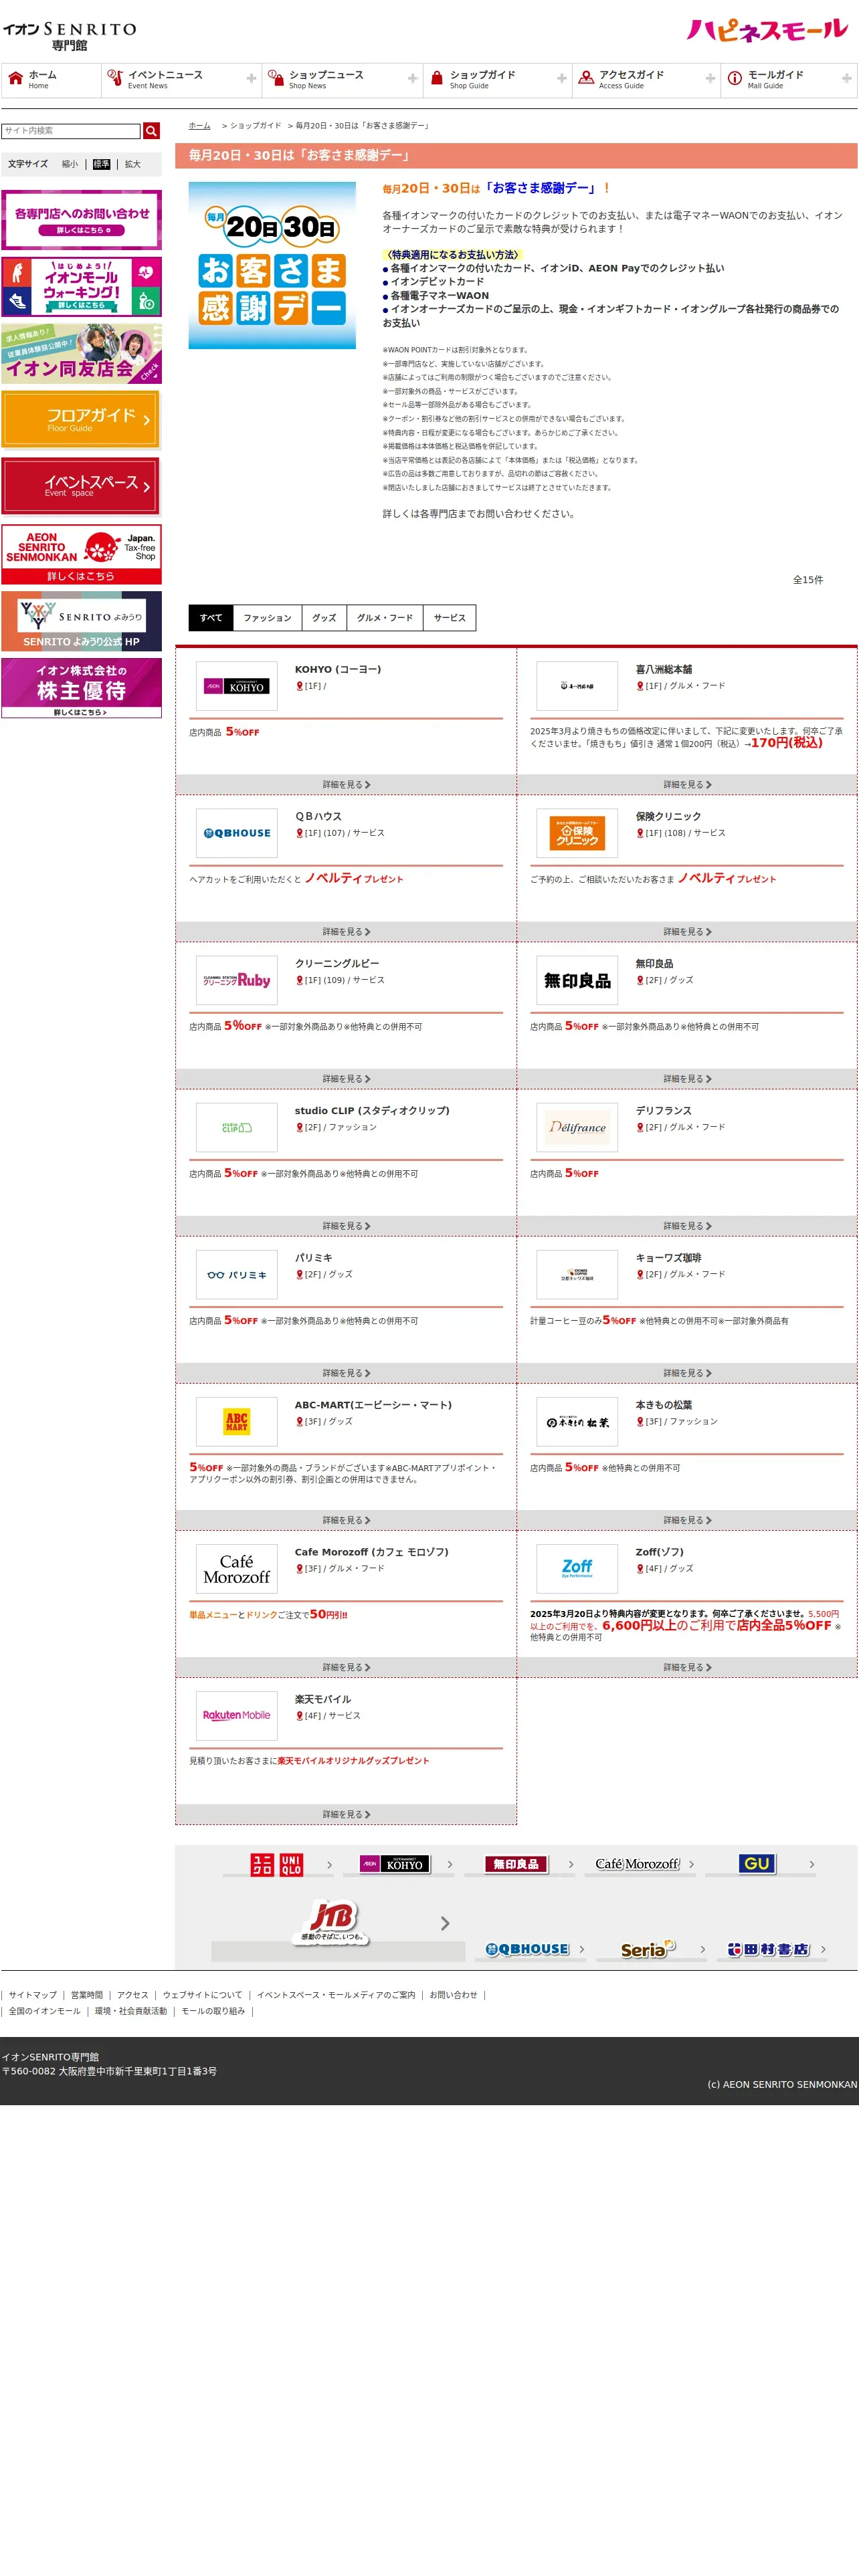Click the クリーニングルビー Ruby logo
Viewport: 859px width, 2576px height.
237,980
